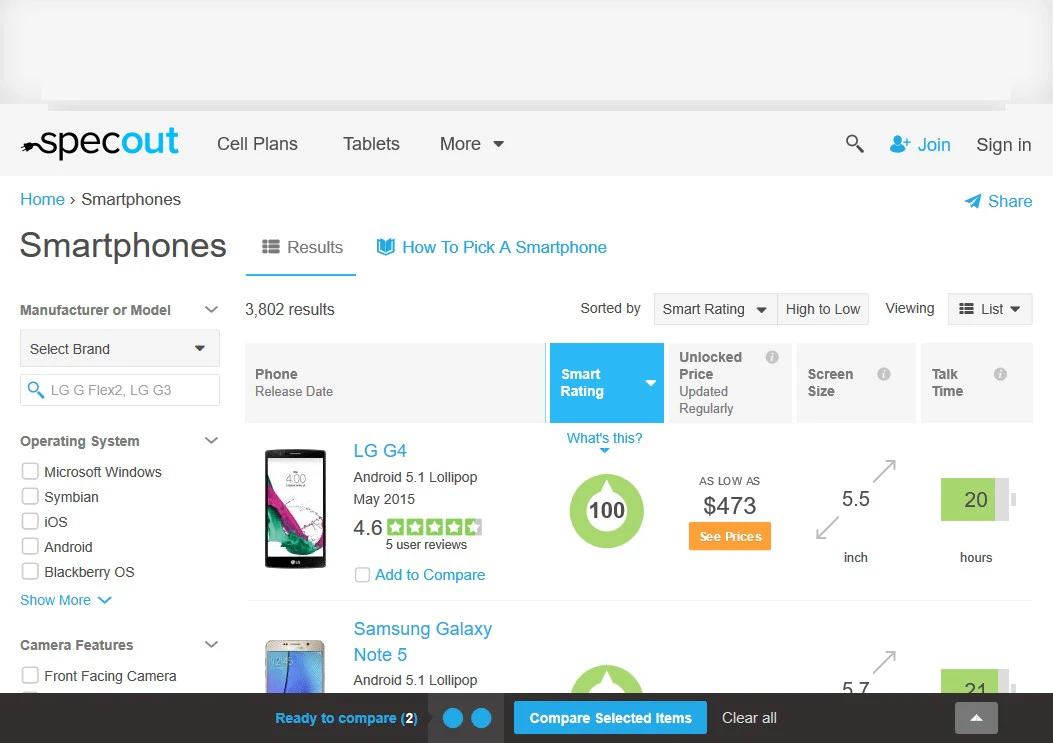Open Cell Plans in navigation
This screenshot has height=743, width=1053.
[257, 144]
